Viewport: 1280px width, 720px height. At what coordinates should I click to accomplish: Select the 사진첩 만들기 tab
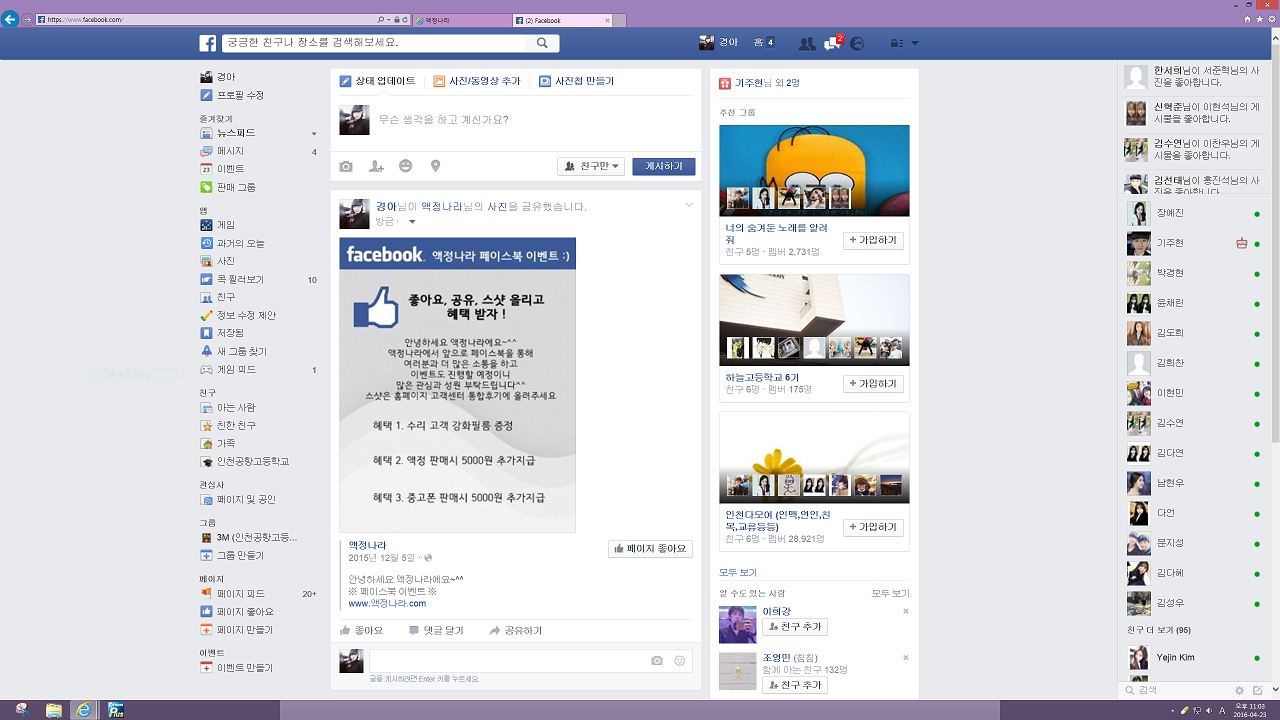pos(576,81)
